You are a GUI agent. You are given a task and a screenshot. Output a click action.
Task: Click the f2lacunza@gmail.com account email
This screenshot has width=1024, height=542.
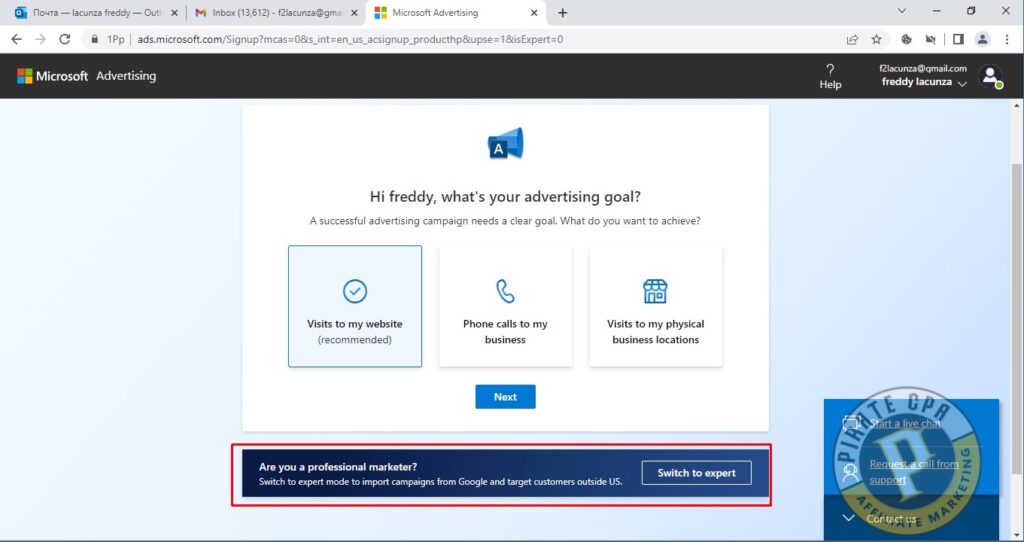click(923, 68)
